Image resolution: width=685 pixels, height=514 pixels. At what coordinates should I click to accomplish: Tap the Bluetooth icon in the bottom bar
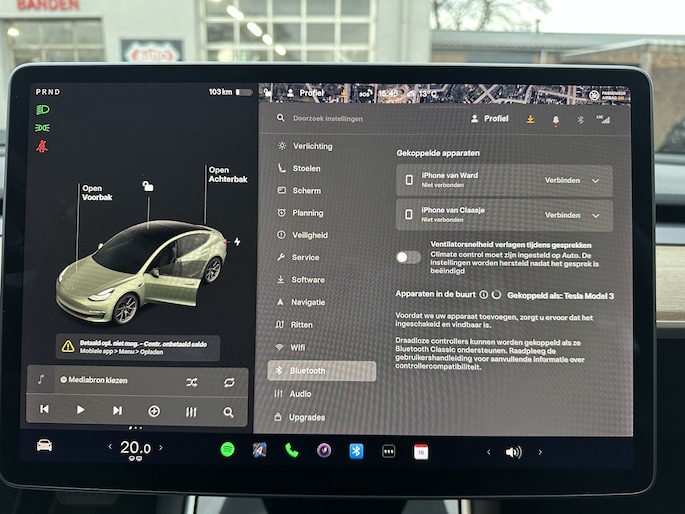click(356, 450)
